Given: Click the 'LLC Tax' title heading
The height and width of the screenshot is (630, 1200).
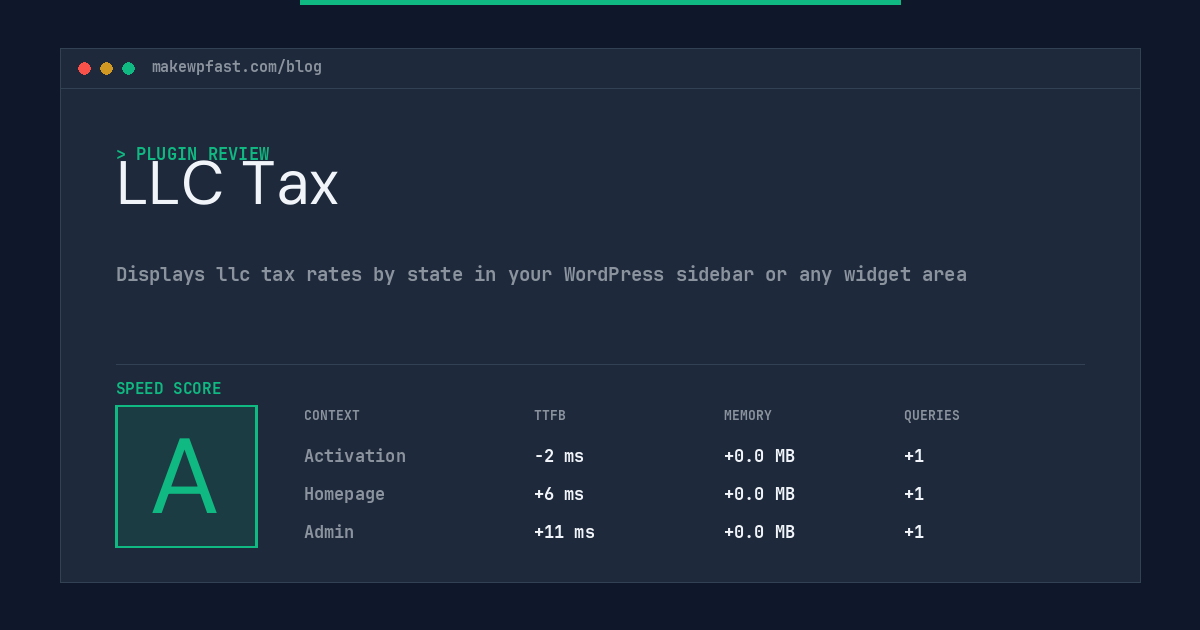Looking at the screenshot, I should coord(227,184).
